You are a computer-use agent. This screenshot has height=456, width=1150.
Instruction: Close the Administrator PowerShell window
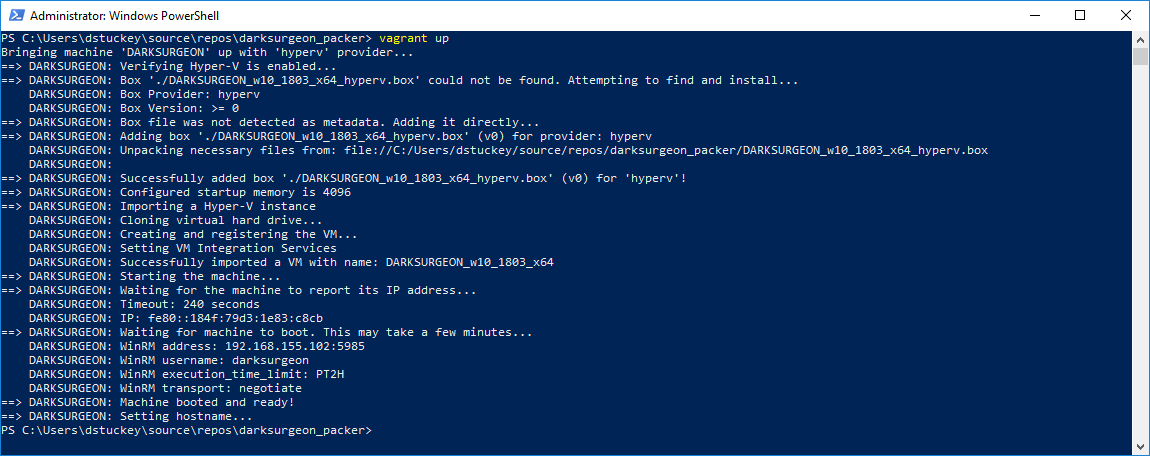pyautogui.click(x=1124, y=15)
